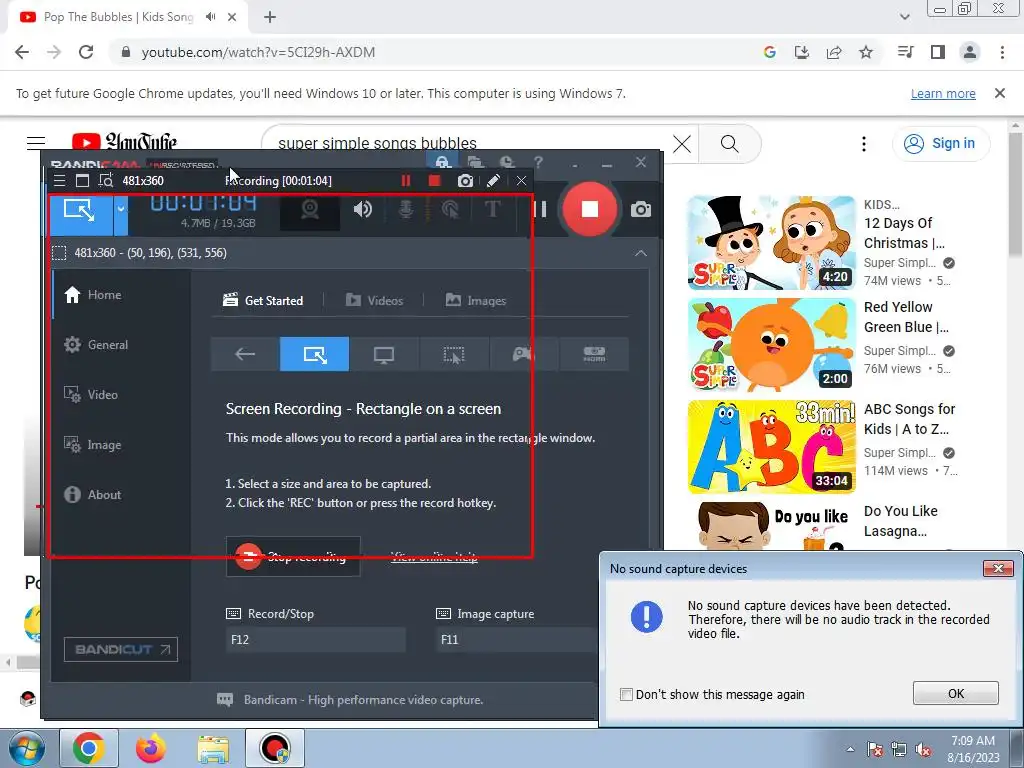
Task: Toggle fullscreen rectangle icon in overlay bar
Action: pos(82,181)
